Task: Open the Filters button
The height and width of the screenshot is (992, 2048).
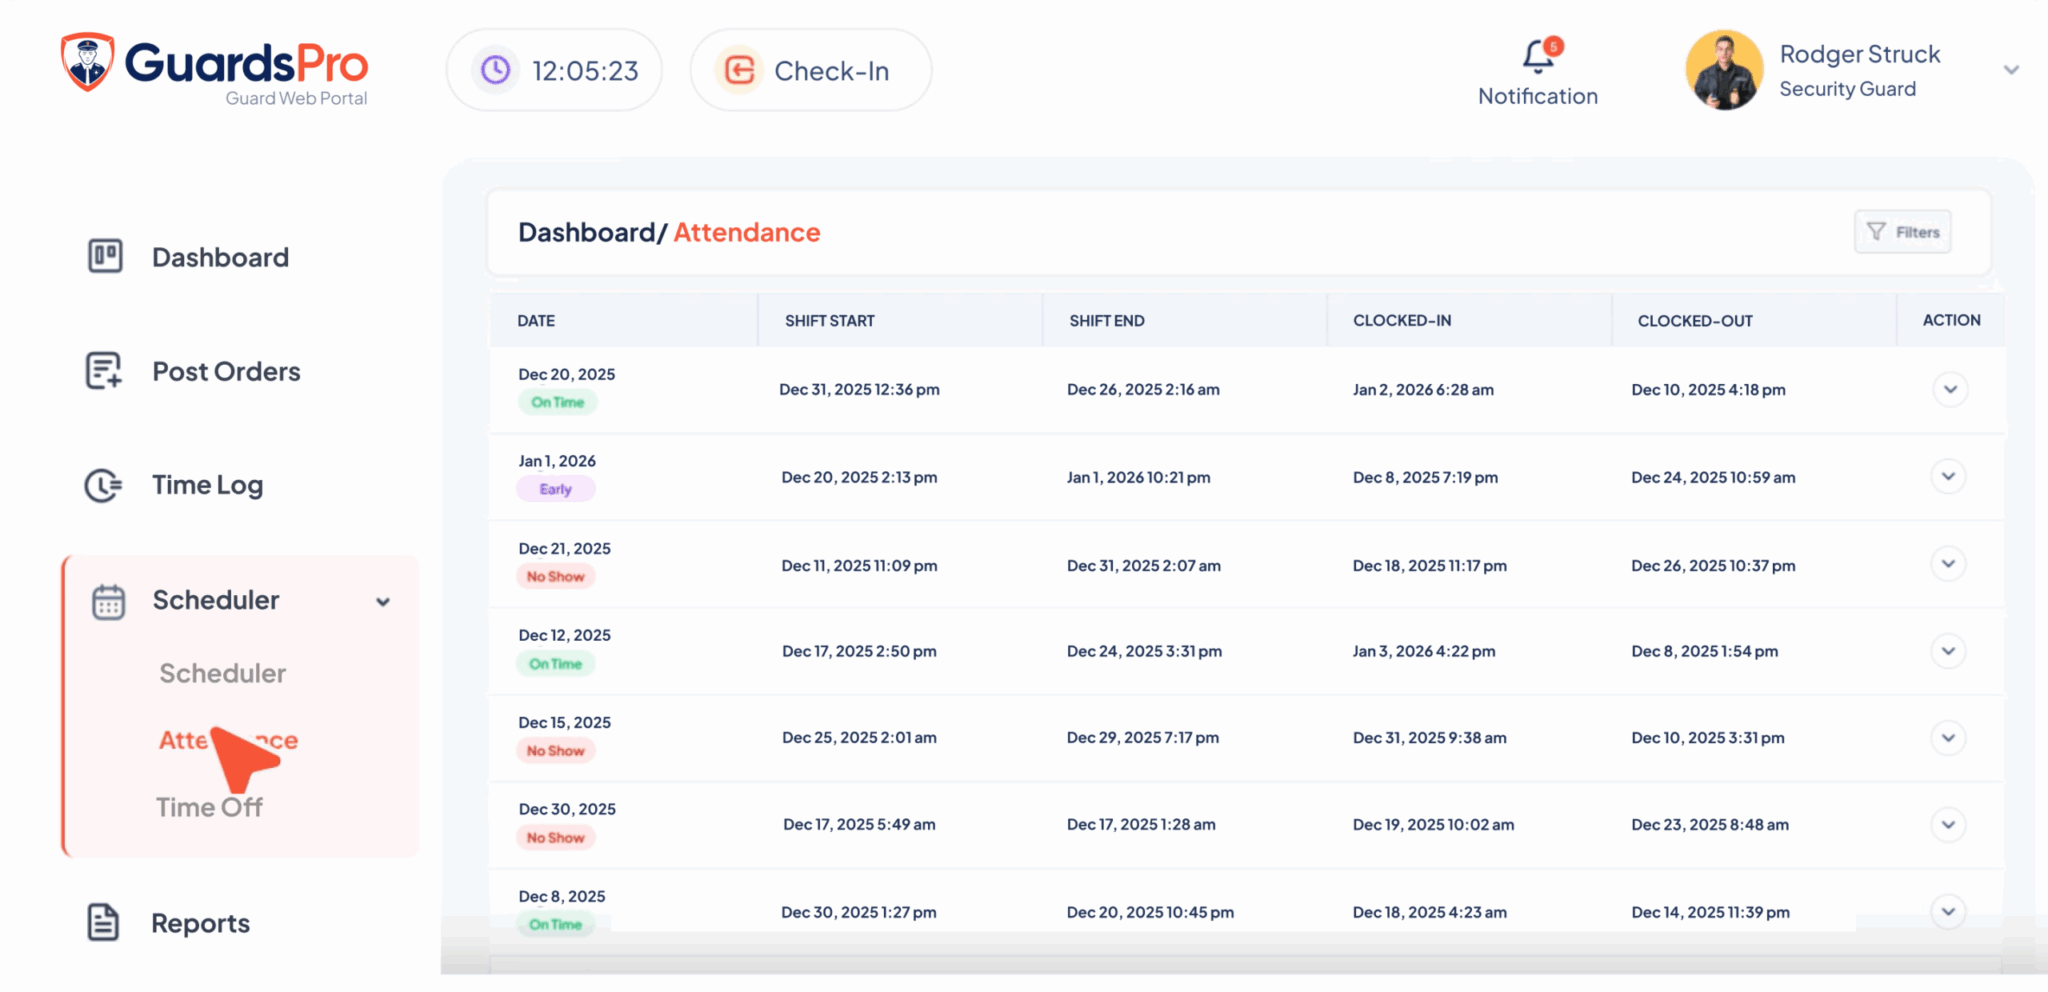Action: [x=1902, y=232]
